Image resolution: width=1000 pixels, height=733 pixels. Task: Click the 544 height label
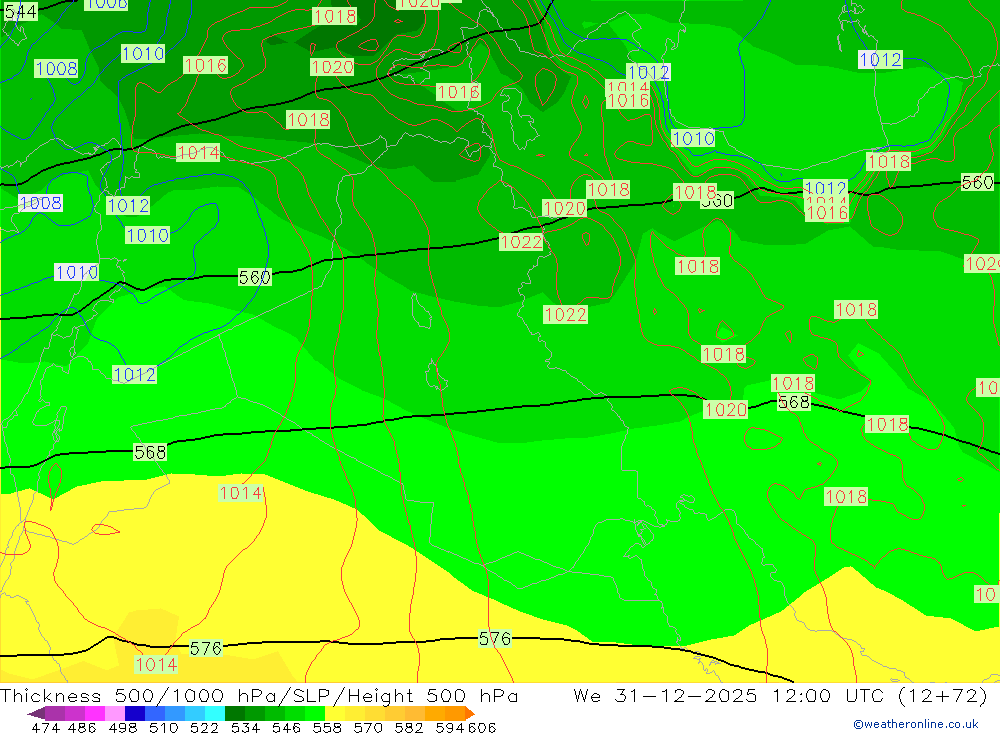(x=20, y=11)
